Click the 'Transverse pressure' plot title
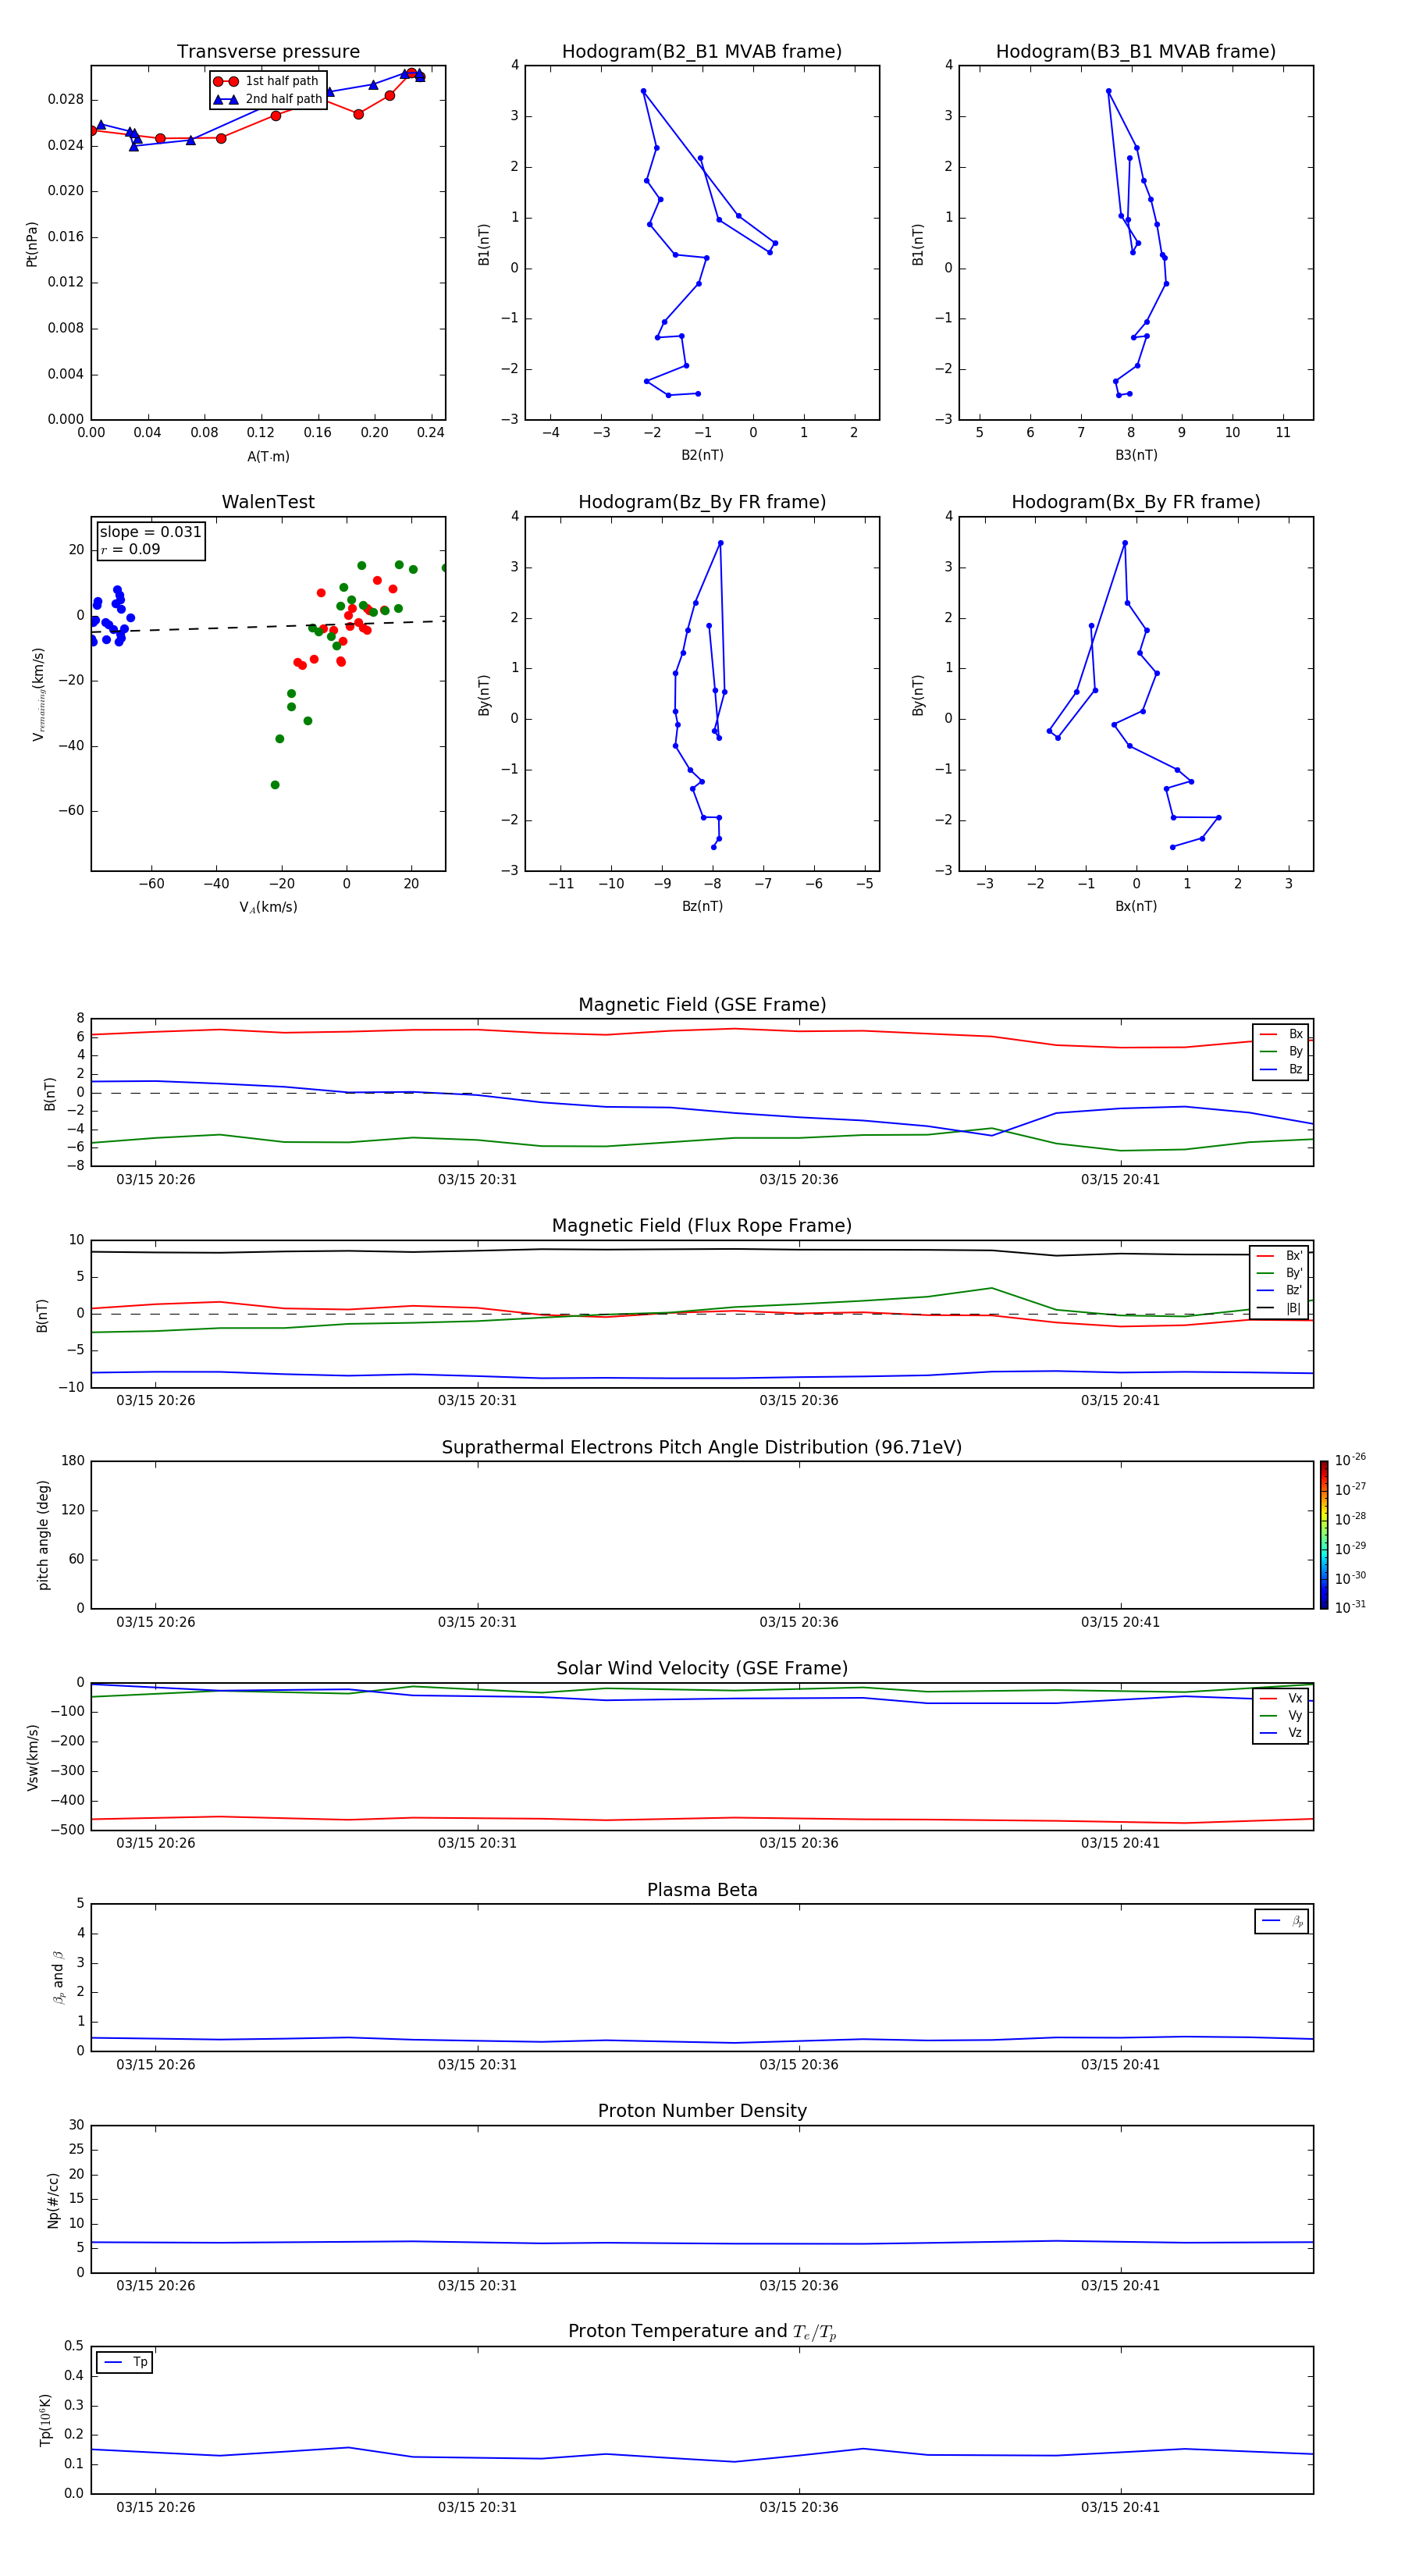Screen dimensions: 1405x2576 tap(268, 51)
